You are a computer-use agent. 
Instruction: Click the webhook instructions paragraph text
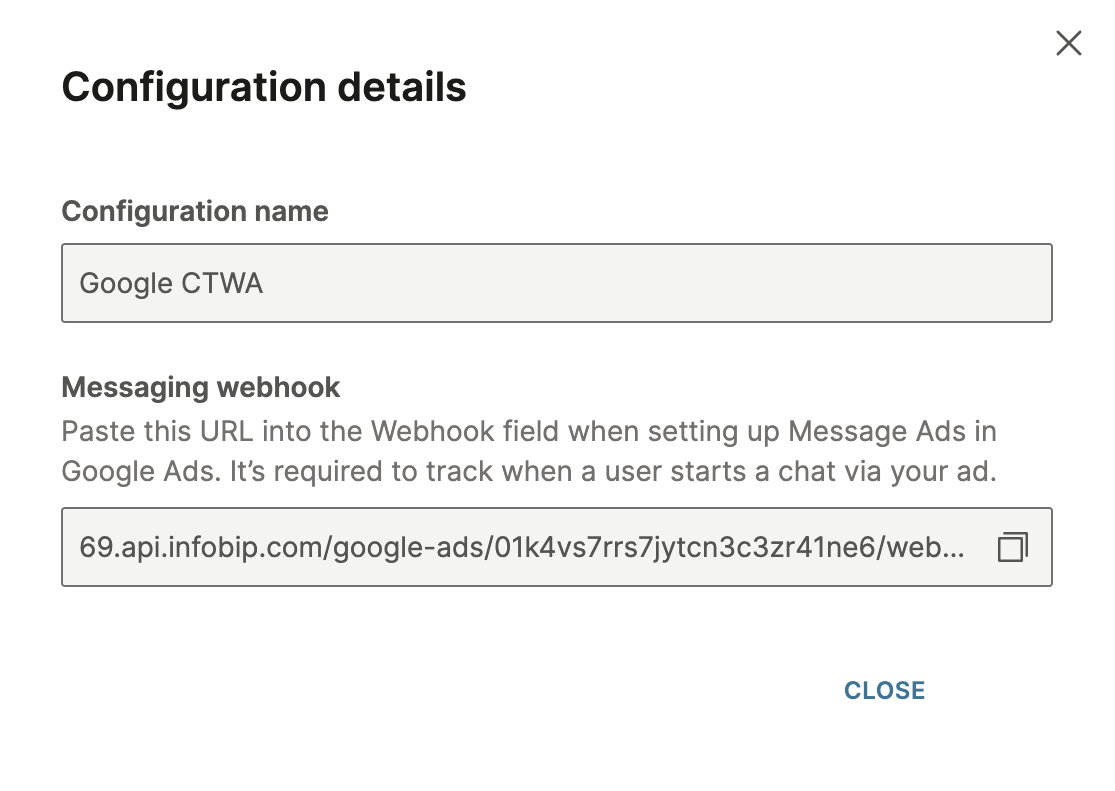(x=530, y=451)
